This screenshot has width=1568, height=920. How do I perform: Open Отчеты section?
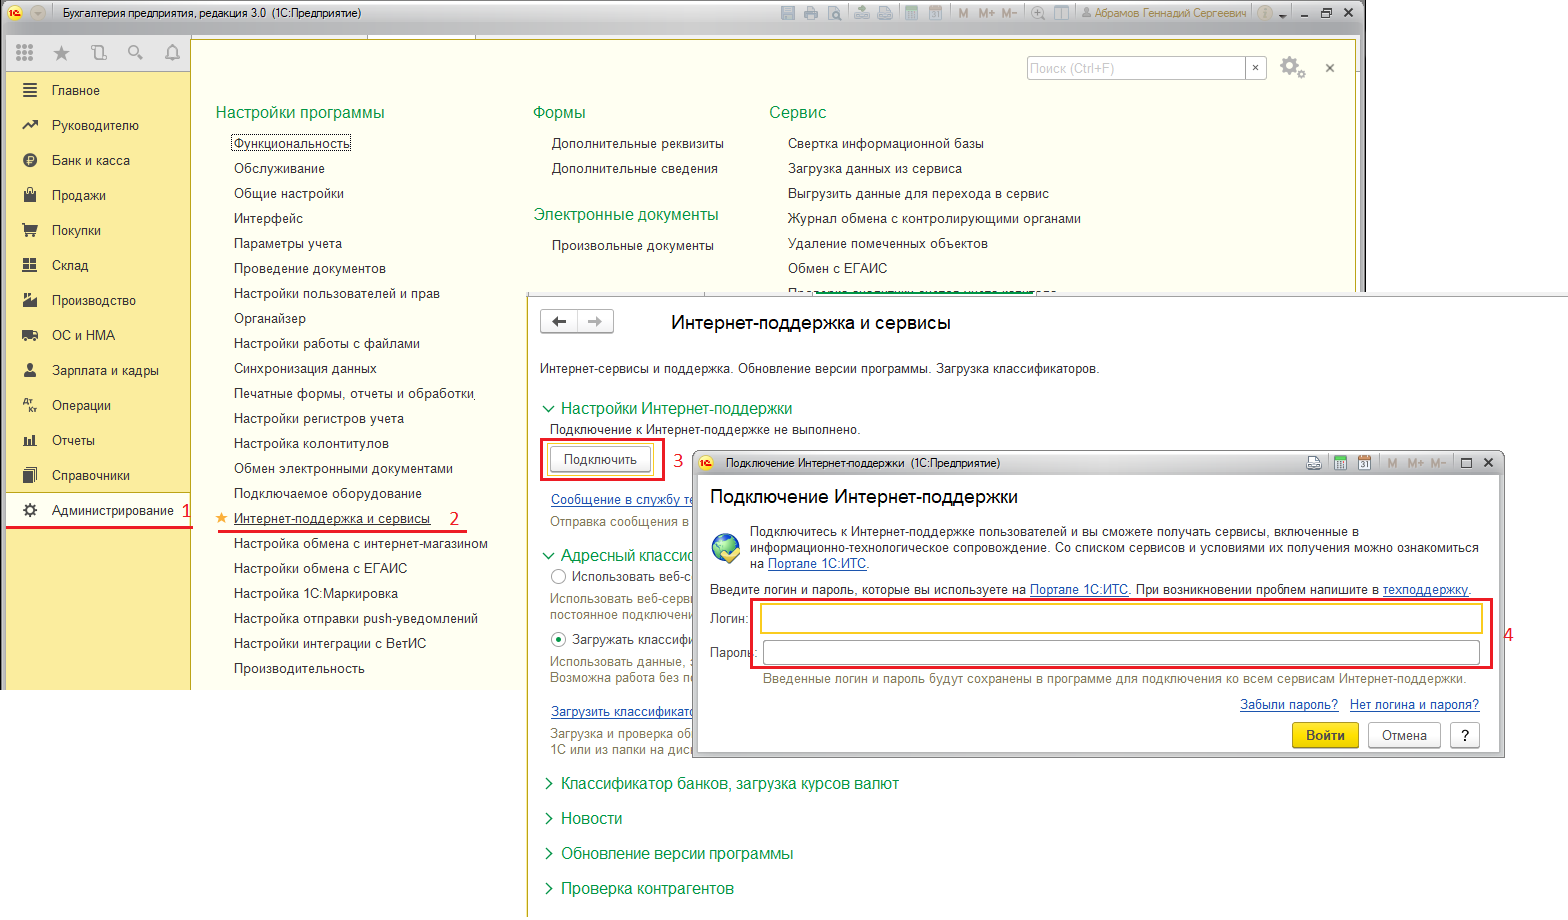(97, 440)
